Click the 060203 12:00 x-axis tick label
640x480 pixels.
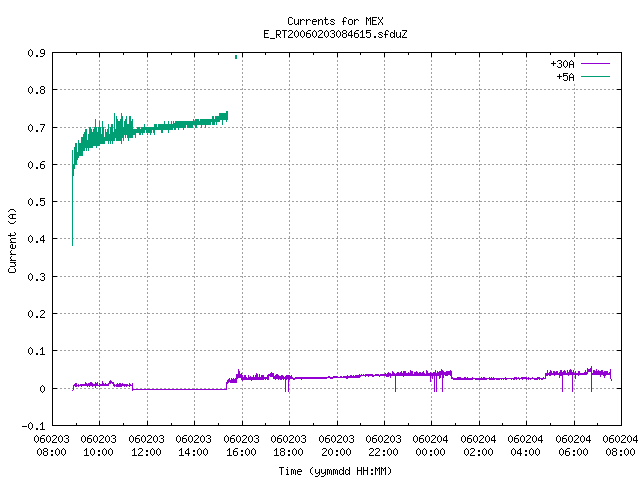click(x=146, y=446)
